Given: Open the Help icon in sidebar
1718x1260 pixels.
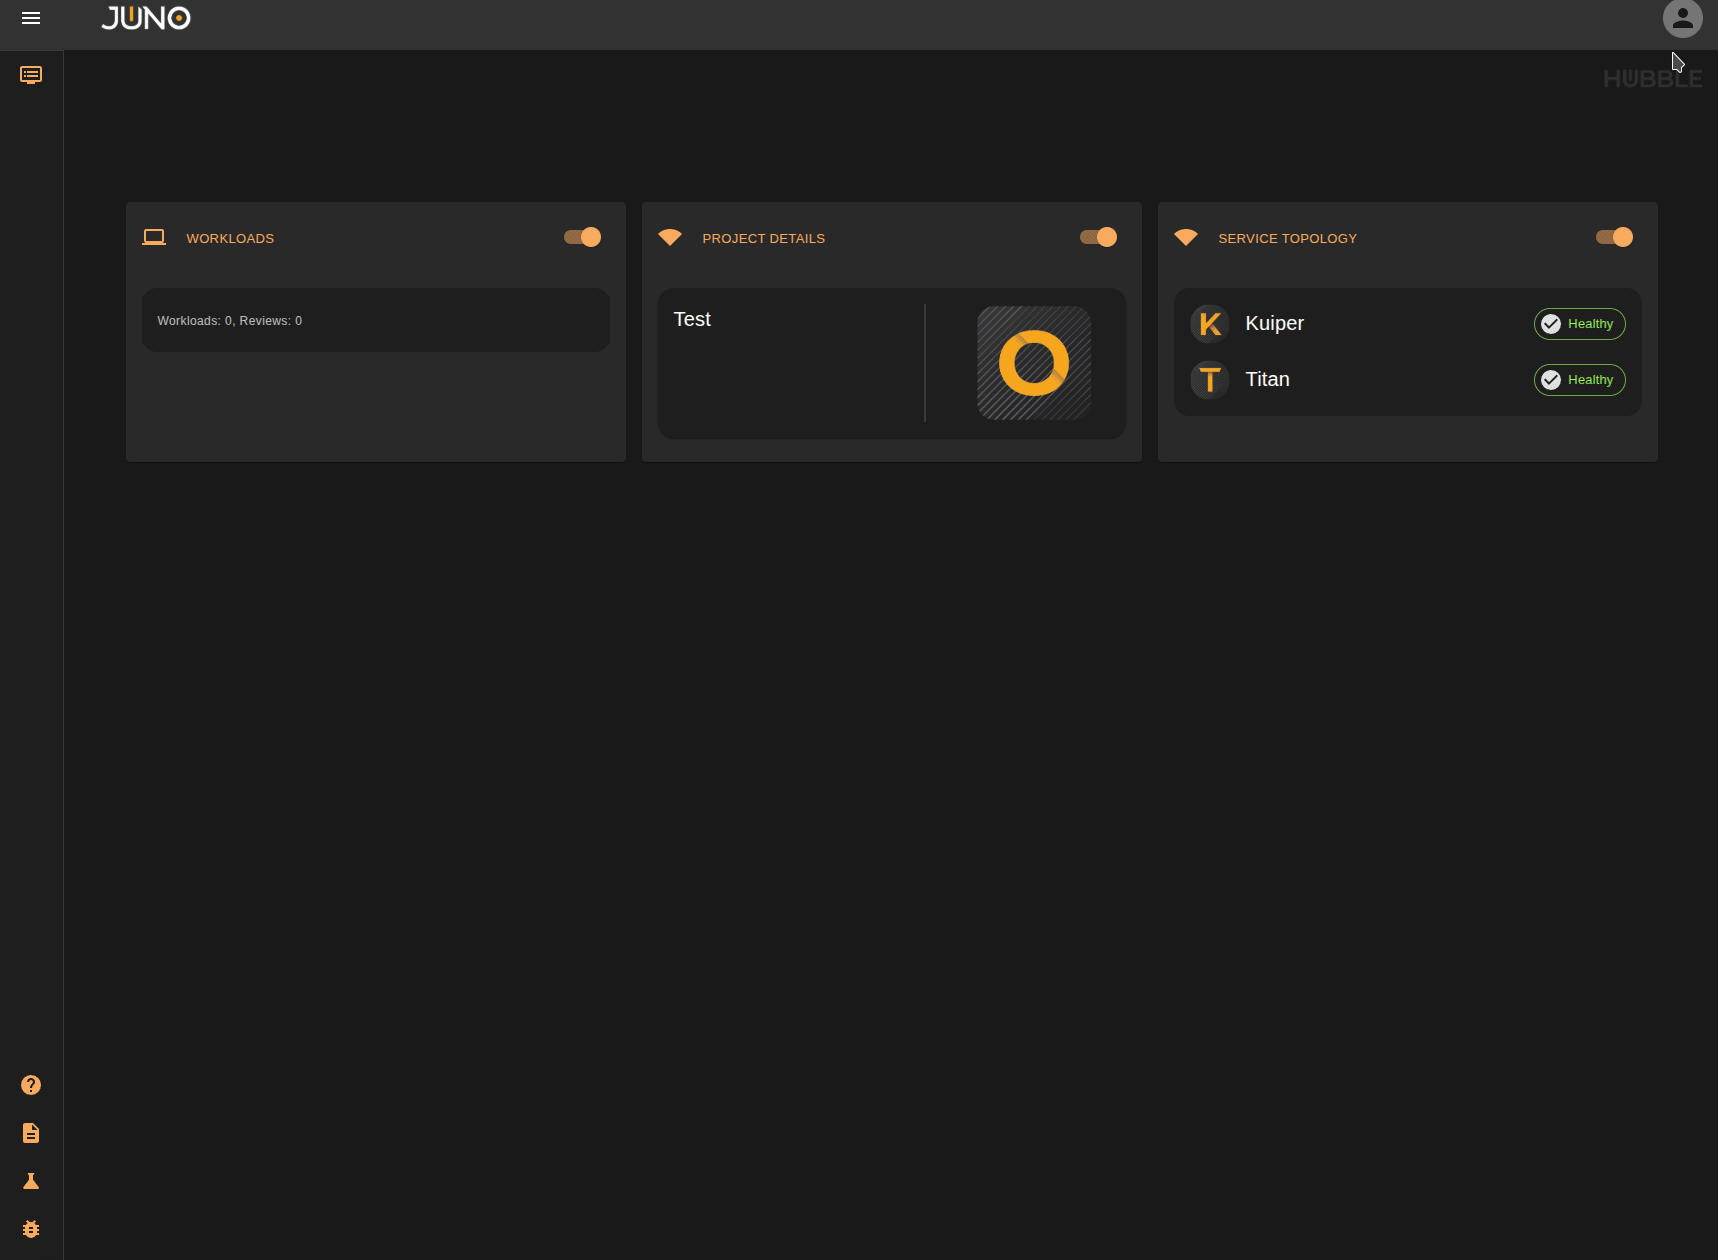Looking at the screenshot, I should pyautogui.click(x=31, y=1084).
